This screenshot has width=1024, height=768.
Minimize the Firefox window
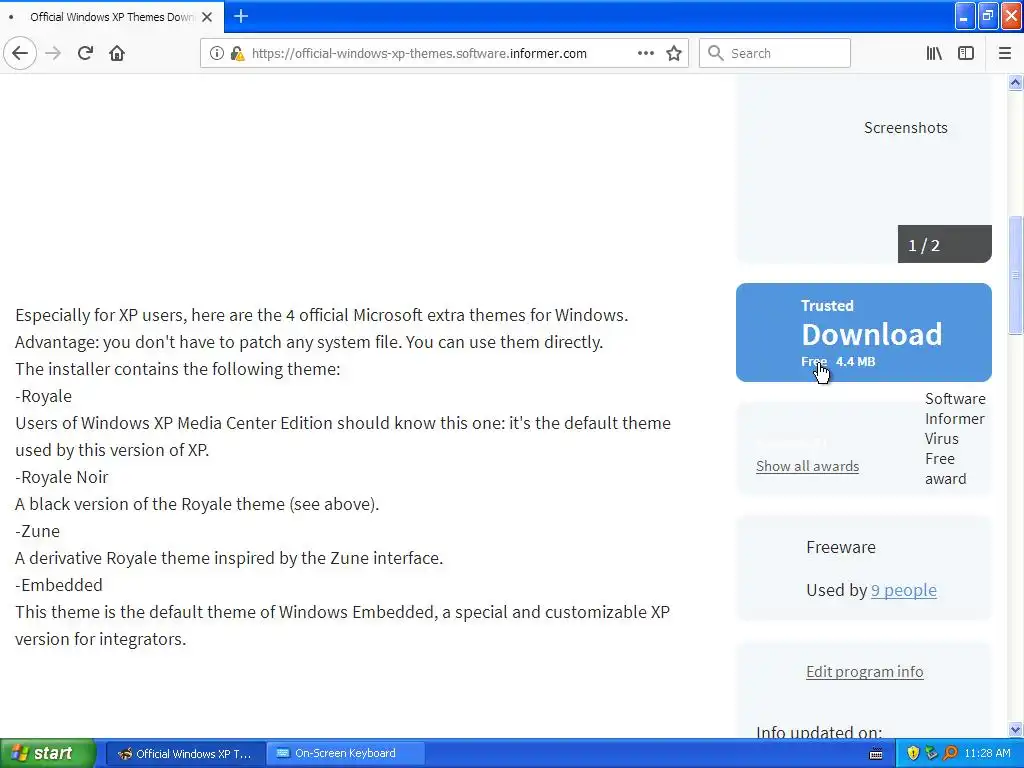(x=965, y=16)
